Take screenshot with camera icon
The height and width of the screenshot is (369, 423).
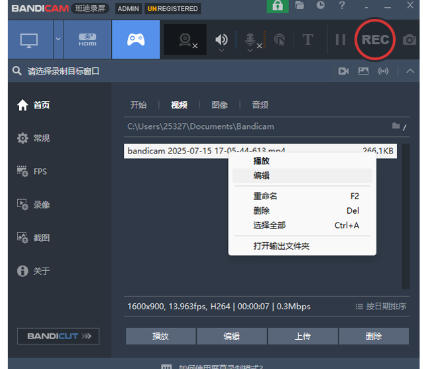click(x=409, y=40)
